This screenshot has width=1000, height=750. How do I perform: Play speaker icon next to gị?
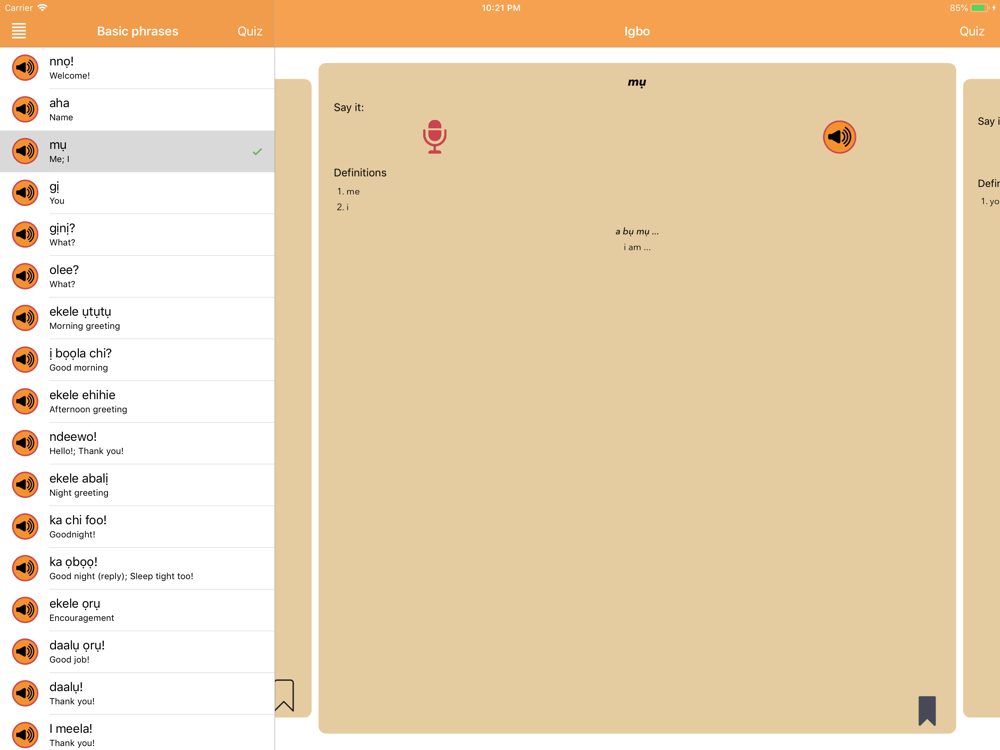pos(26,193)
